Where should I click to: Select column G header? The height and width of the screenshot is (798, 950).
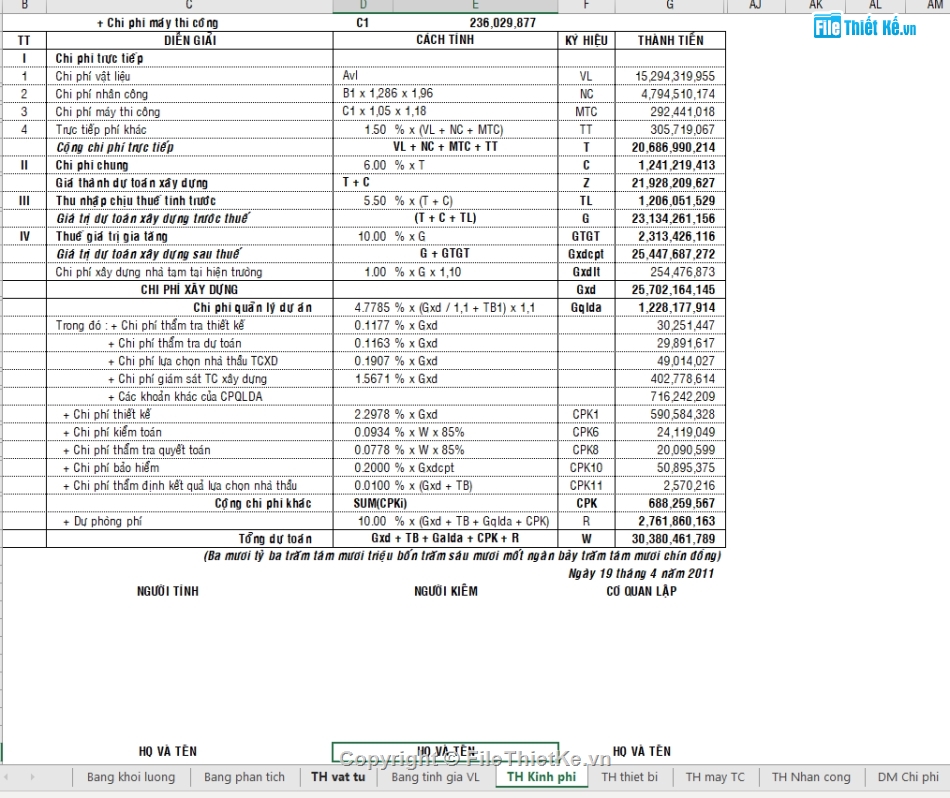click(670, 5)
